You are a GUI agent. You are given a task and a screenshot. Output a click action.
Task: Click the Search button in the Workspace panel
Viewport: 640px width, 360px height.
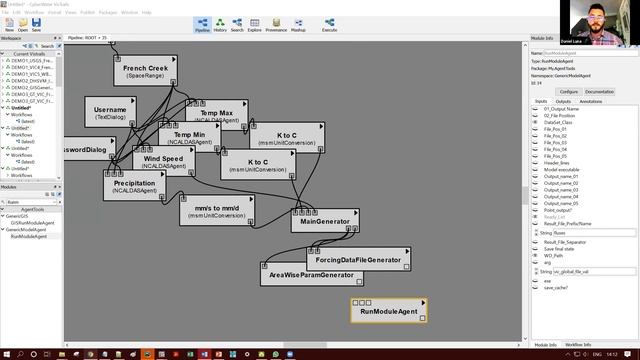pos(47,46)
